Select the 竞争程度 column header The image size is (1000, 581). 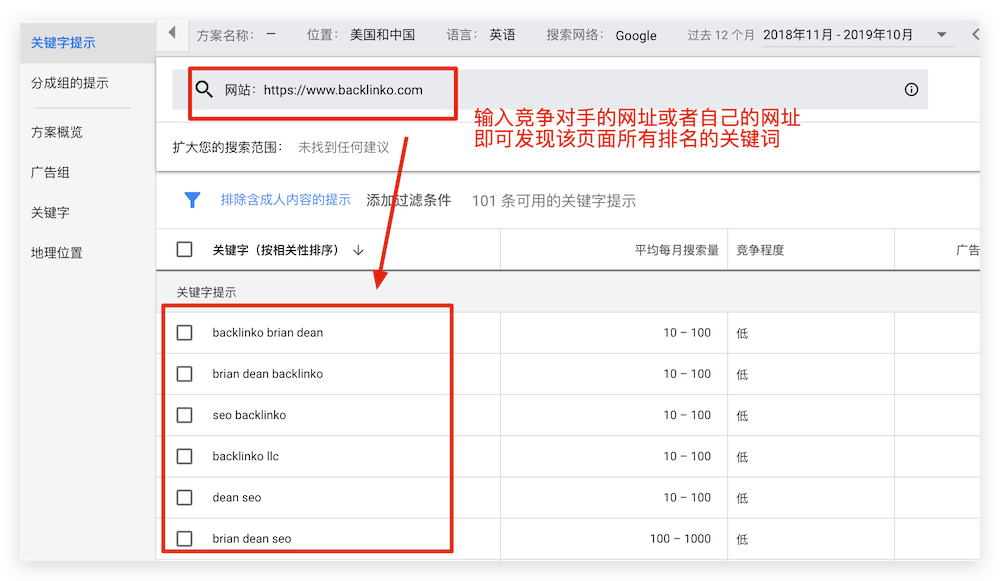[x=760, y=249]
